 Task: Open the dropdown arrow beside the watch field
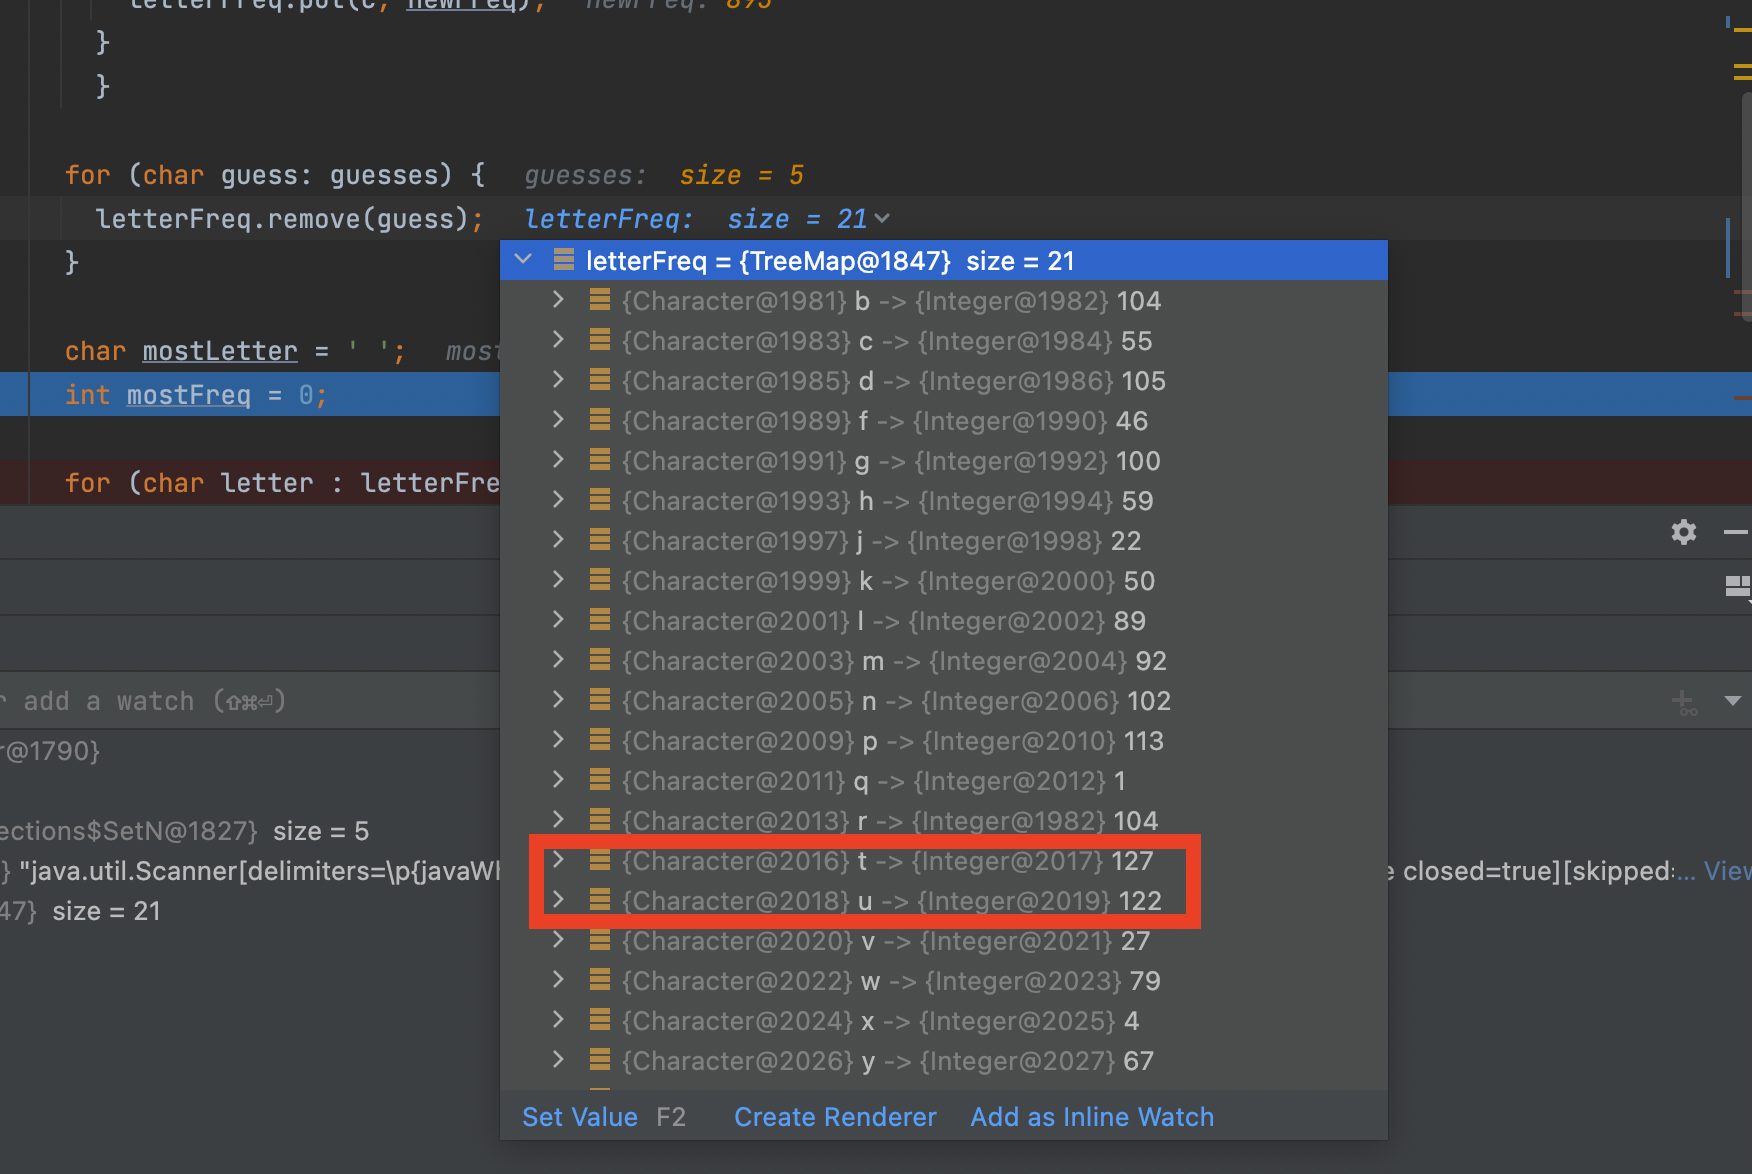pos(1733,701)
